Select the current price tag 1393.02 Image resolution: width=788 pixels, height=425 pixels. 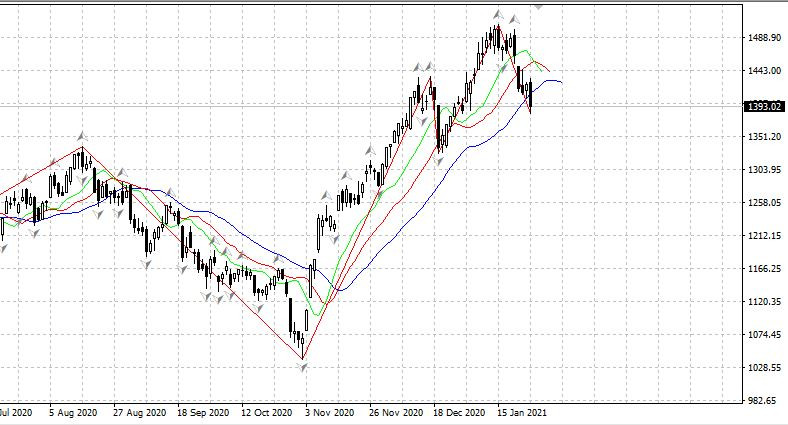click(764, 106)
